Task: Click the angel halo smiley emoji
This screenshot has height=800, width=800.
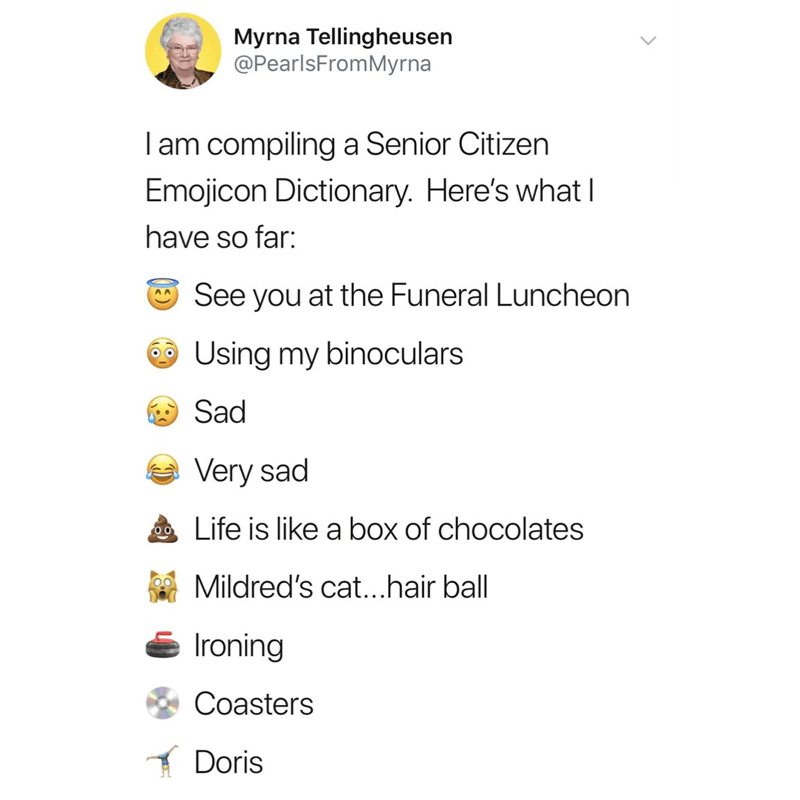Action: point(164,294)
